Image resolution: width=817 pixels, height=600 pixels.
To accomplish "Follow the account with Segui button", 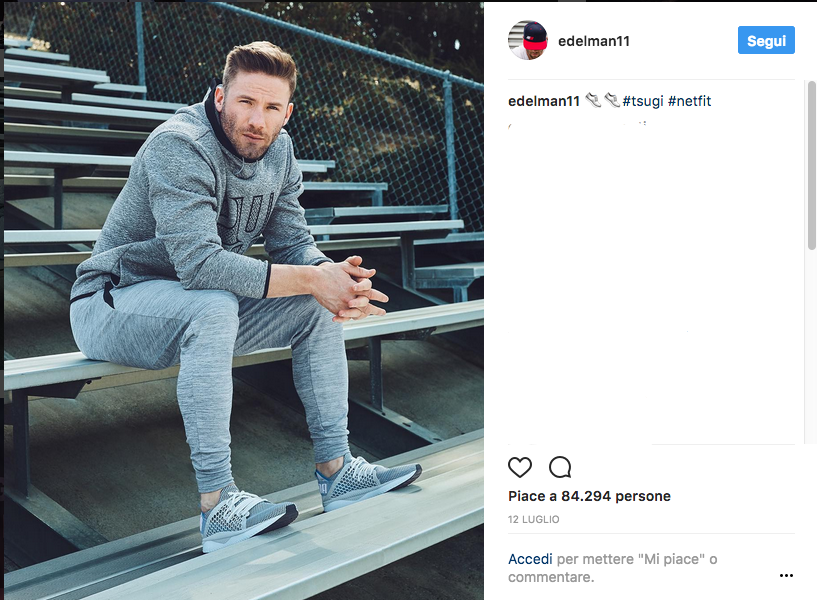I will (x=766, y=40).
